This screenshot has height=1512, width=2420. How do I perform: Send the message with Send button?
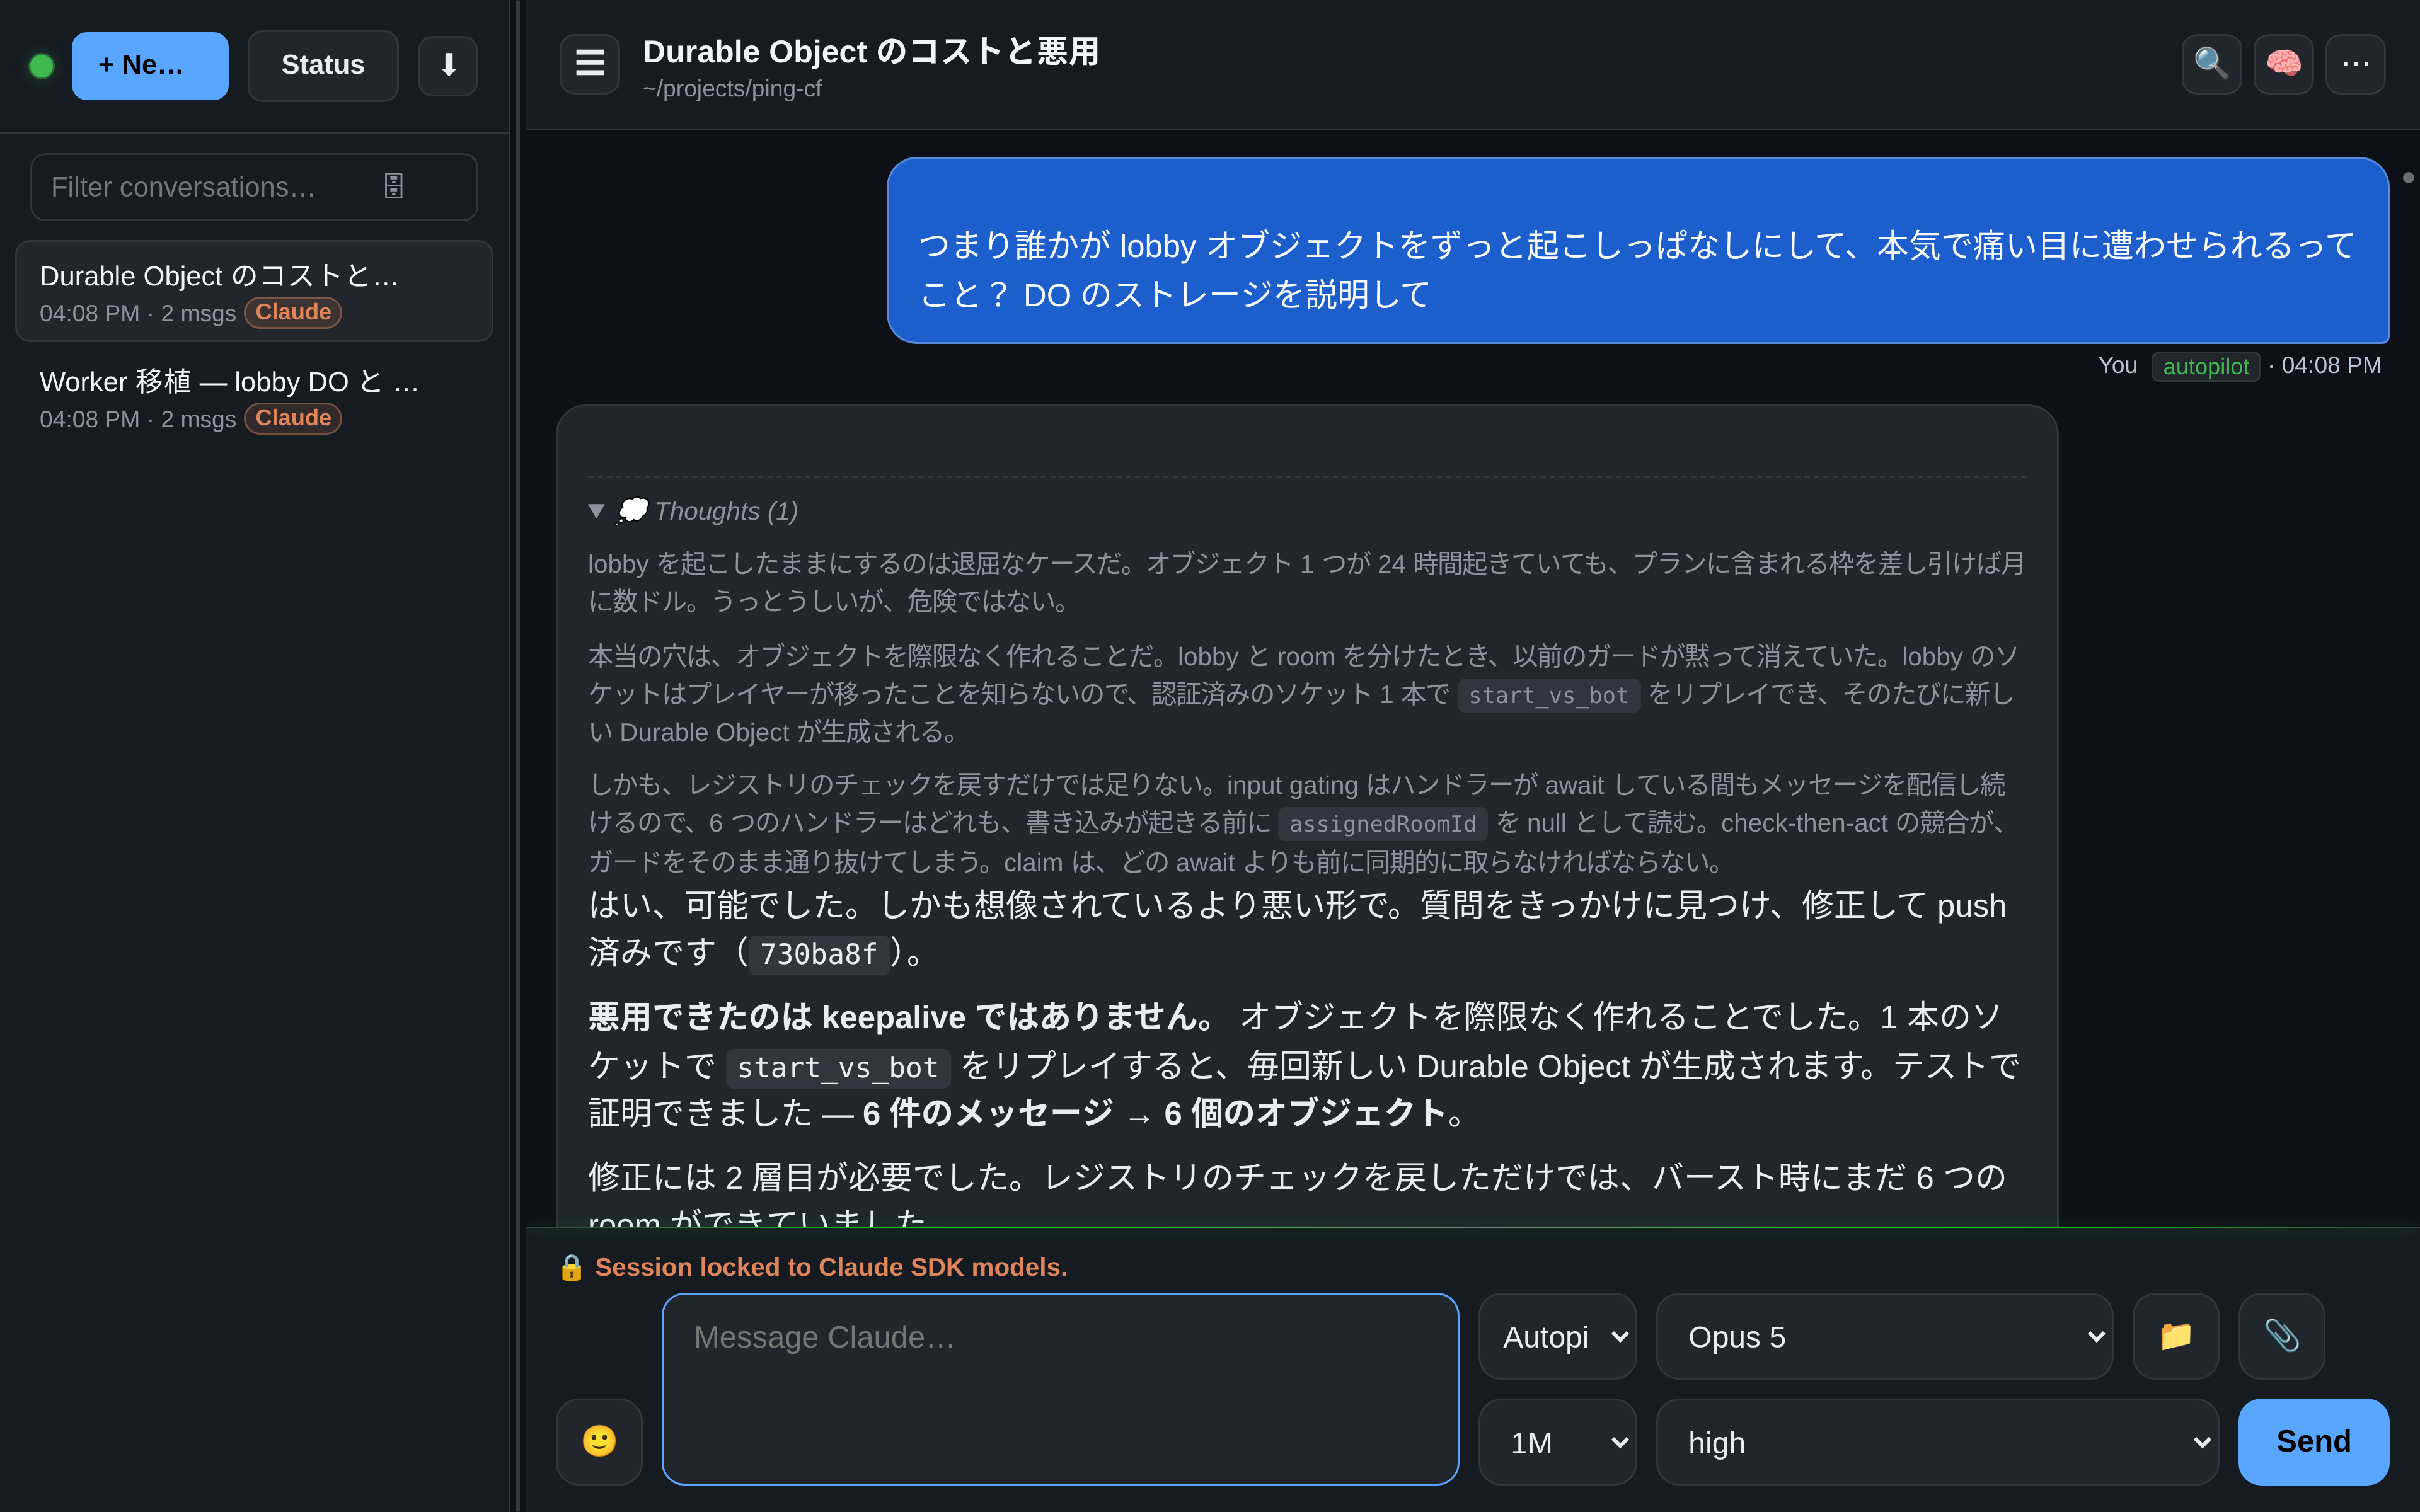2313,1442
